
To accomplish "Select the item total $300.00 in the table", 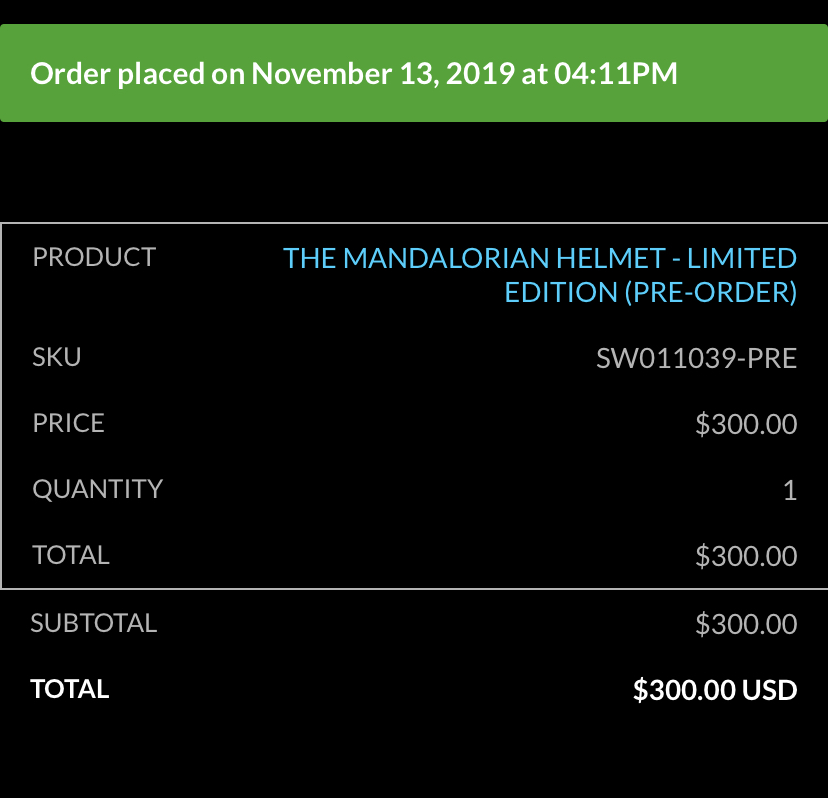I will click(746, 556).
